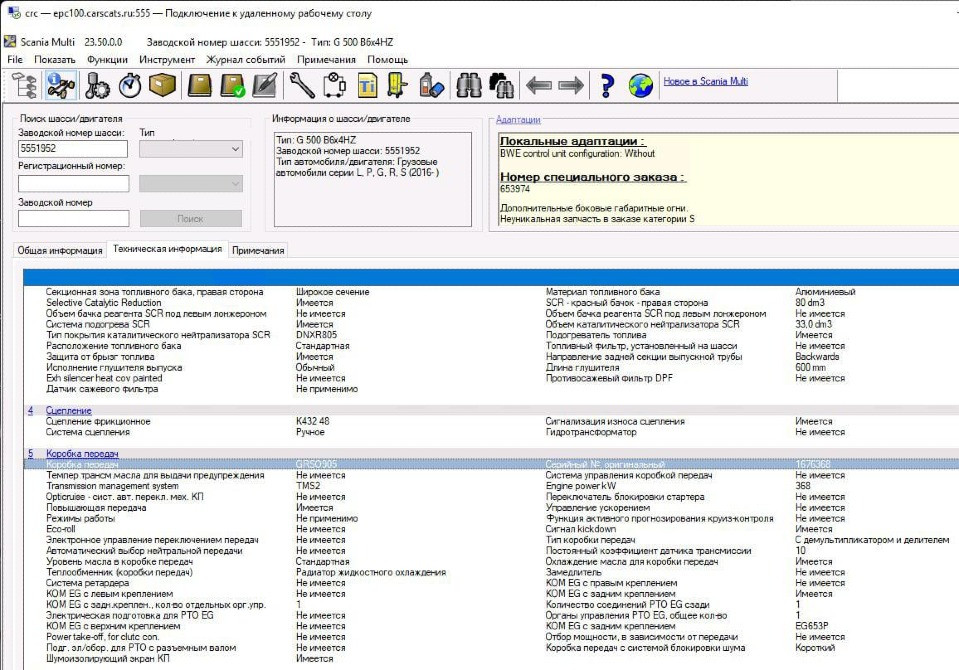Click the blue question mark help icon
This screenshot has width=959, height=670.
(606, 86)
